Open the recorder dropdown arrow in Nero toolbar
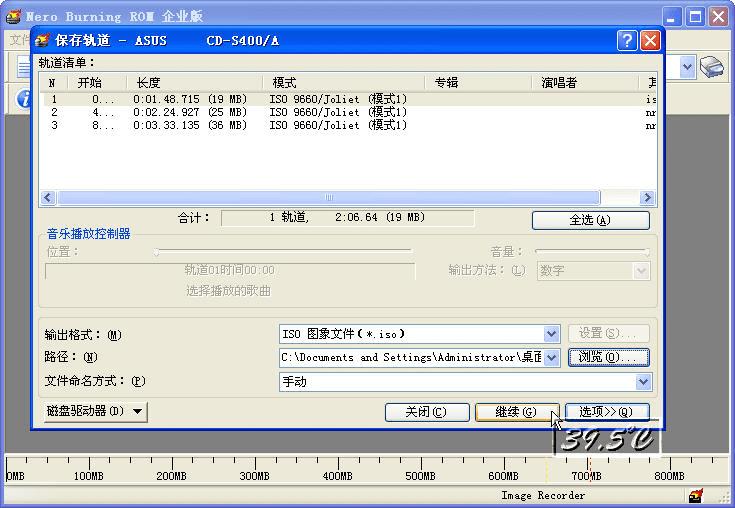Image resolution: width=735 pixels, height=508 pixels. pos(687,67)
